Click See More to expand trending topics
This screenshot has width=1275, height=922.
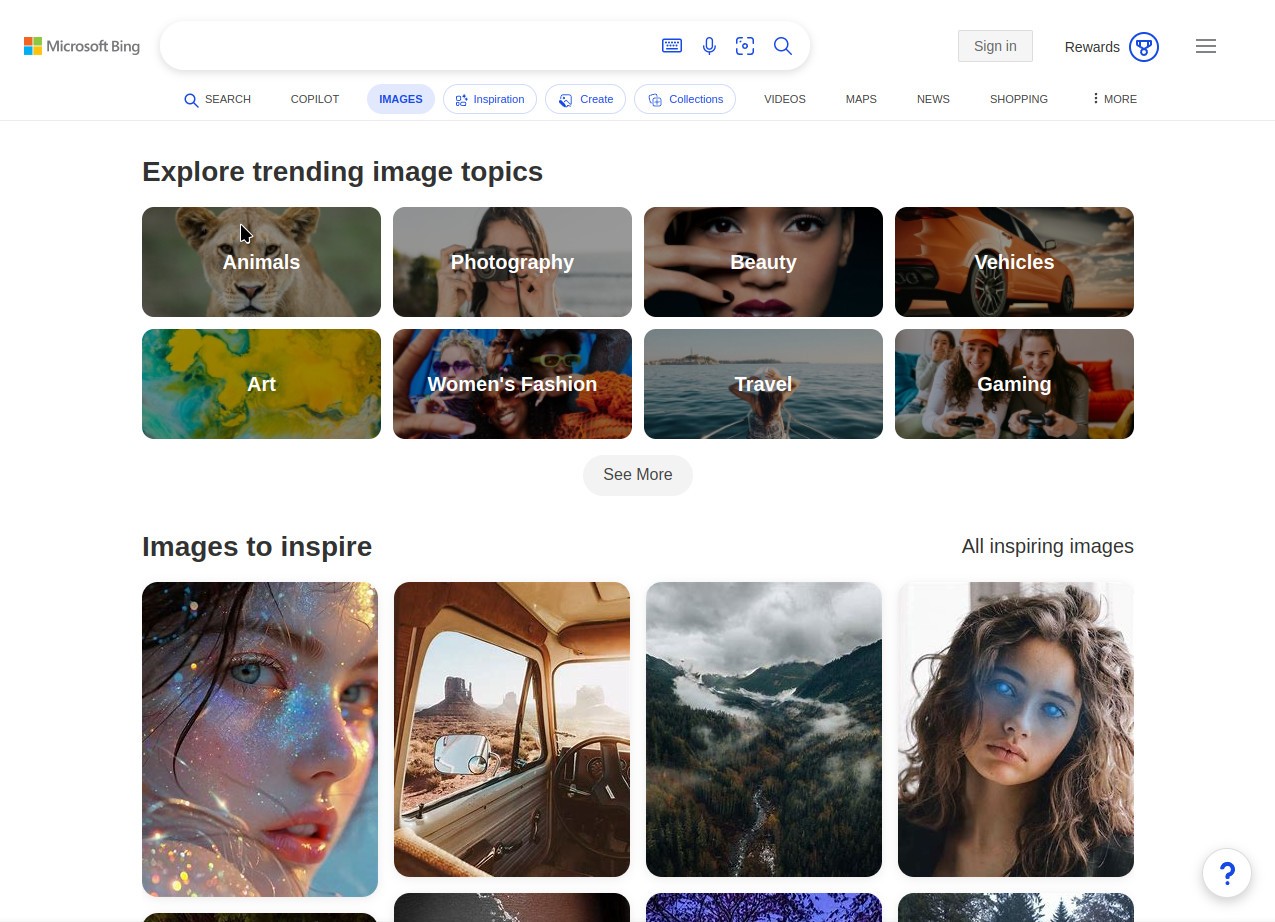[x=637, y=475]
